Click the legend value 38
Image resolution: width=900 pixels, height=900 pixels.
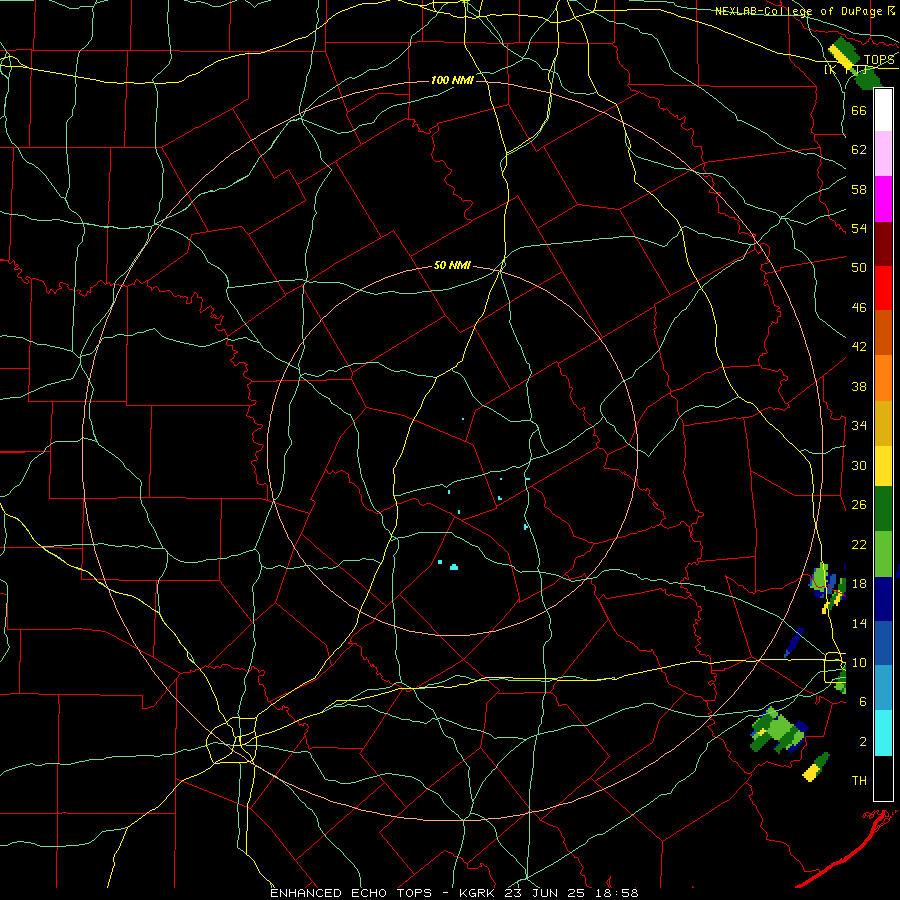859,386
